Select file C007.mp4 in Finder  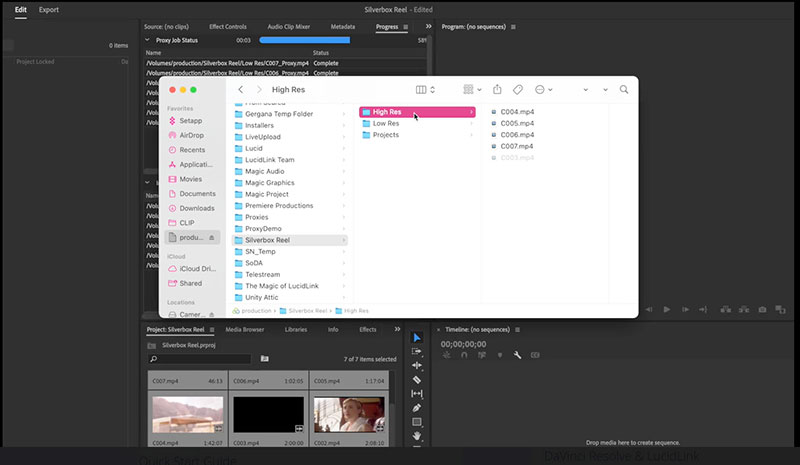[x=516, y=146]
